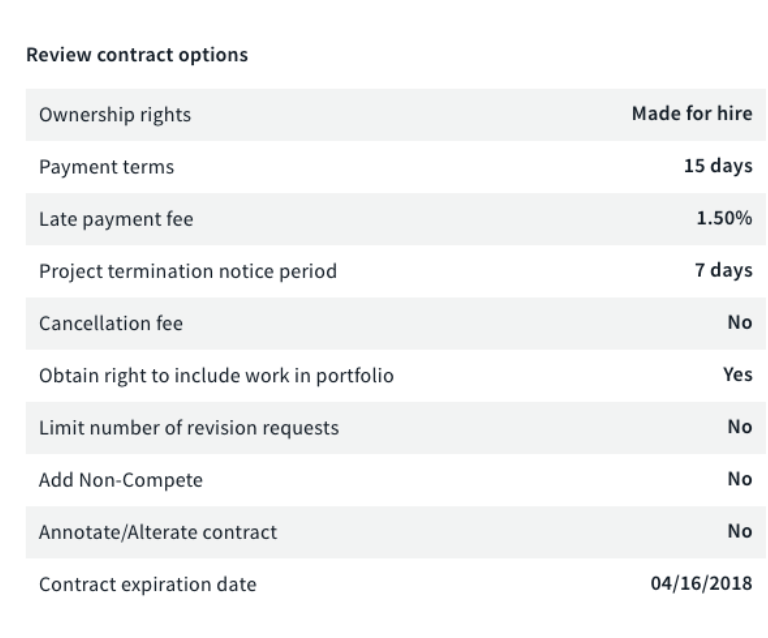Click the 1.50% late fee value
Image resolution: width=768 pixels, height=638 pixels.
(724, 218)
